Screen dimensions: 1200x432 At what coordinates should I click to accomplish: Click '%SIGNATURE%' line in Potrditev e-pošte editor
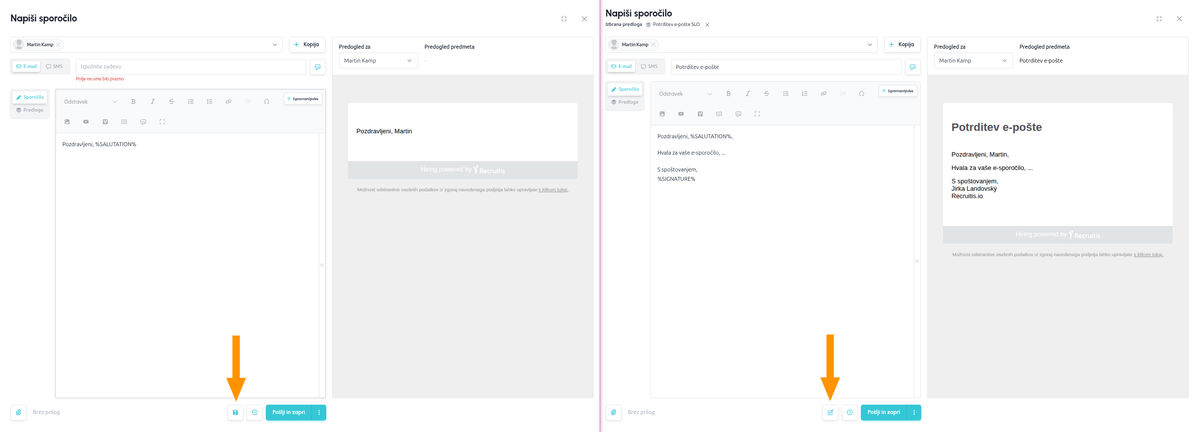(676, 178)
